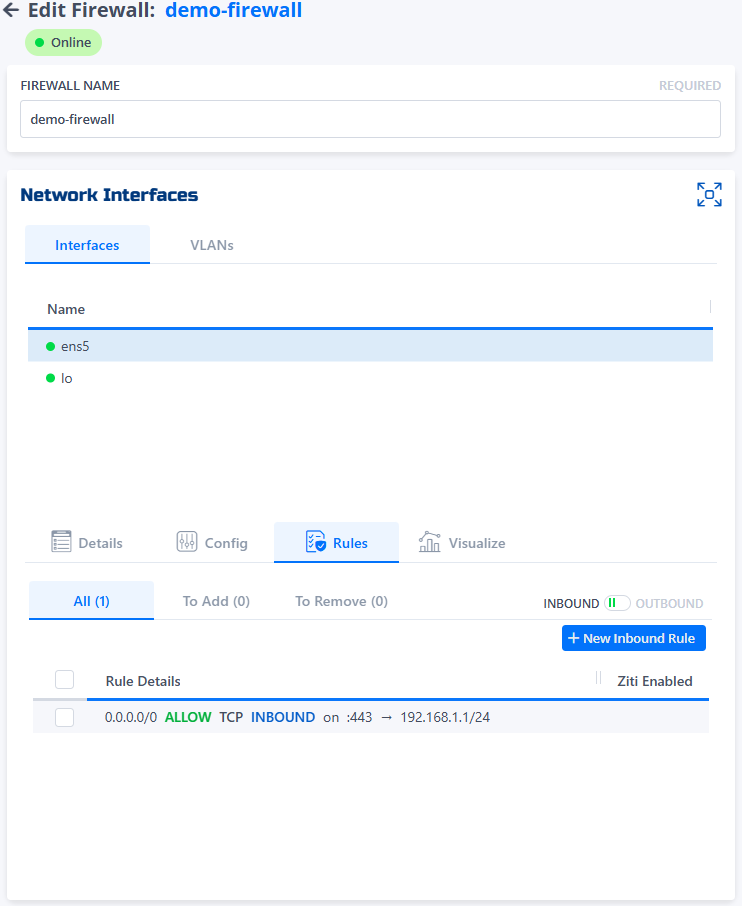Open the demo-firewall link in the header
742x906 pixels.
234,11
